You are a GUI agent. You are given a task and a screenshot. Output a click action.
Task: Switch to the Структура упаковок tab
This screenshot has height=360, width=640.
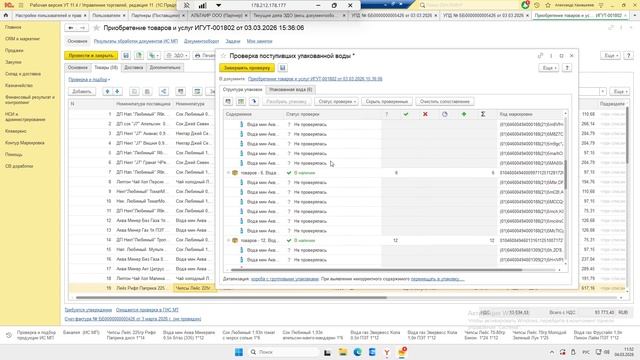[x=242, y=89]
